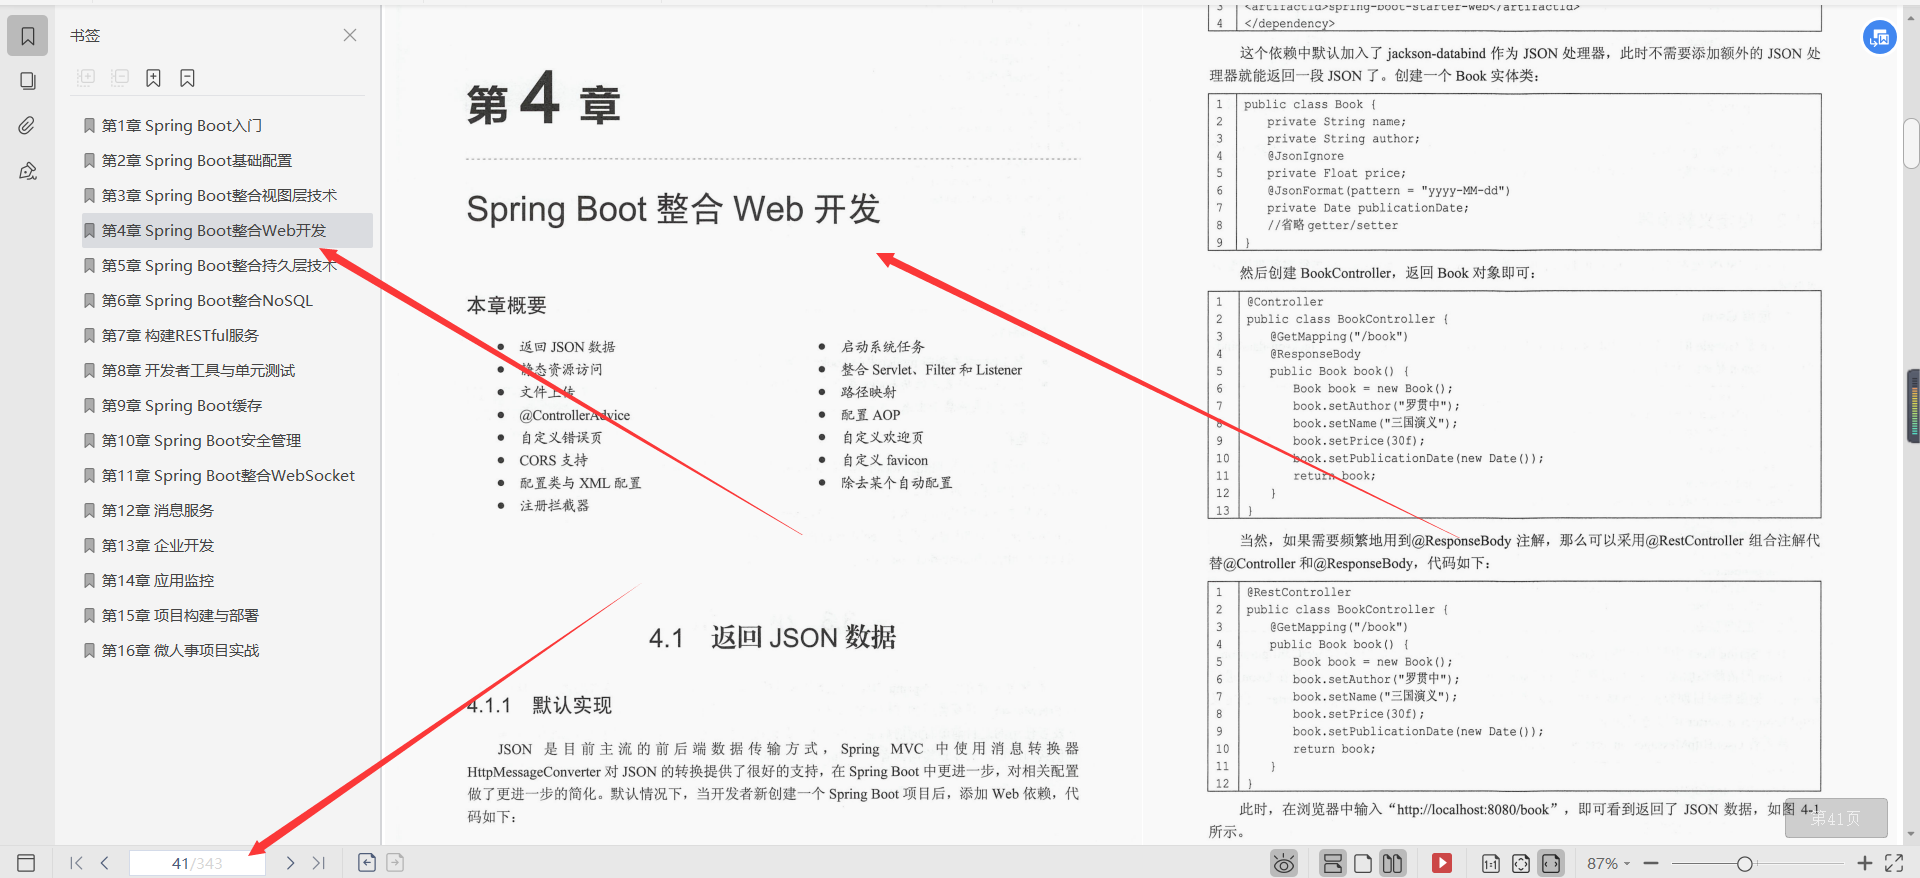Click the vertical scrollbar thumb
Screen dimensions: 1920x878
tap(1911, 143)
